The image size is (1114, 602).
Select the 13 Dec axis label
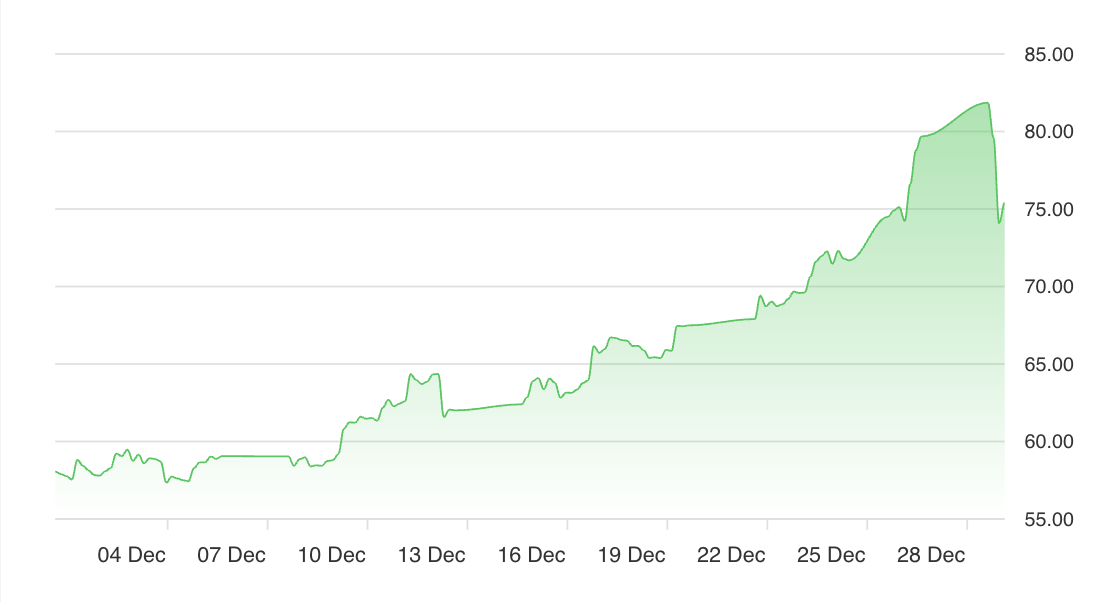(432, 555)
